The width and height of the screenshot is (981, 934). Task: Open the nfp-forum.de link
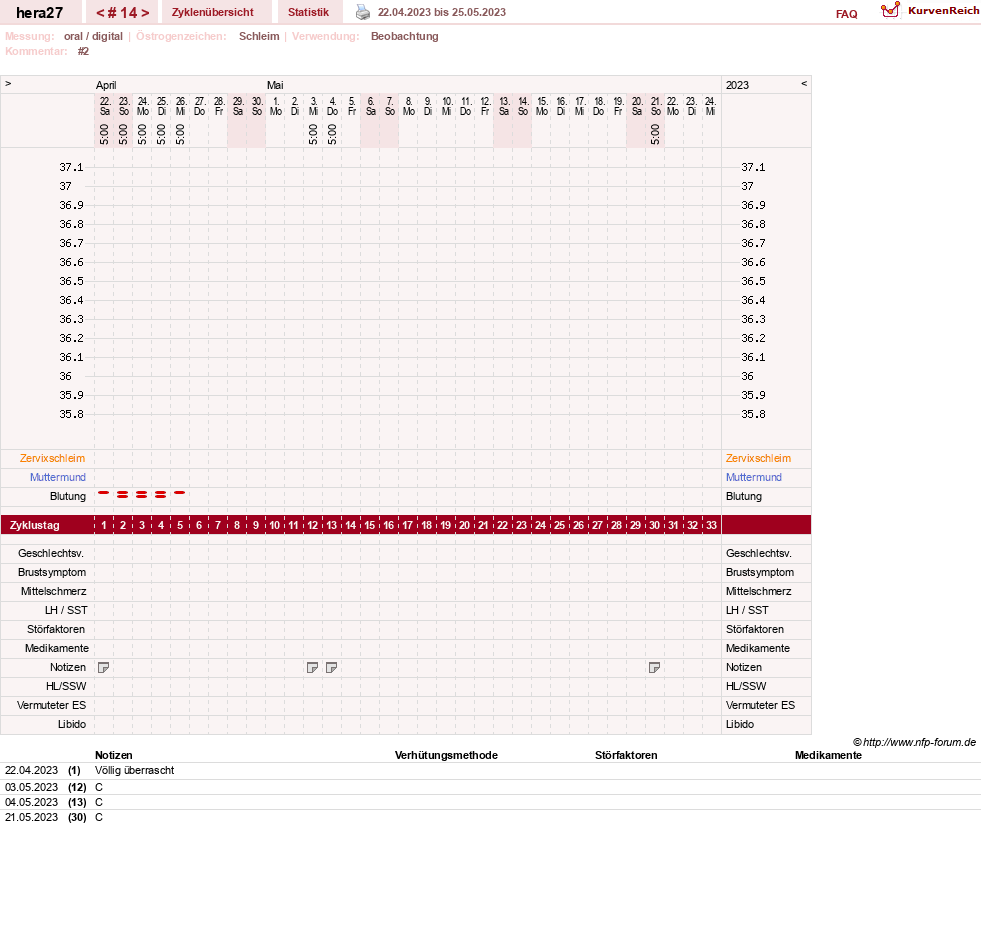(914, 742)
